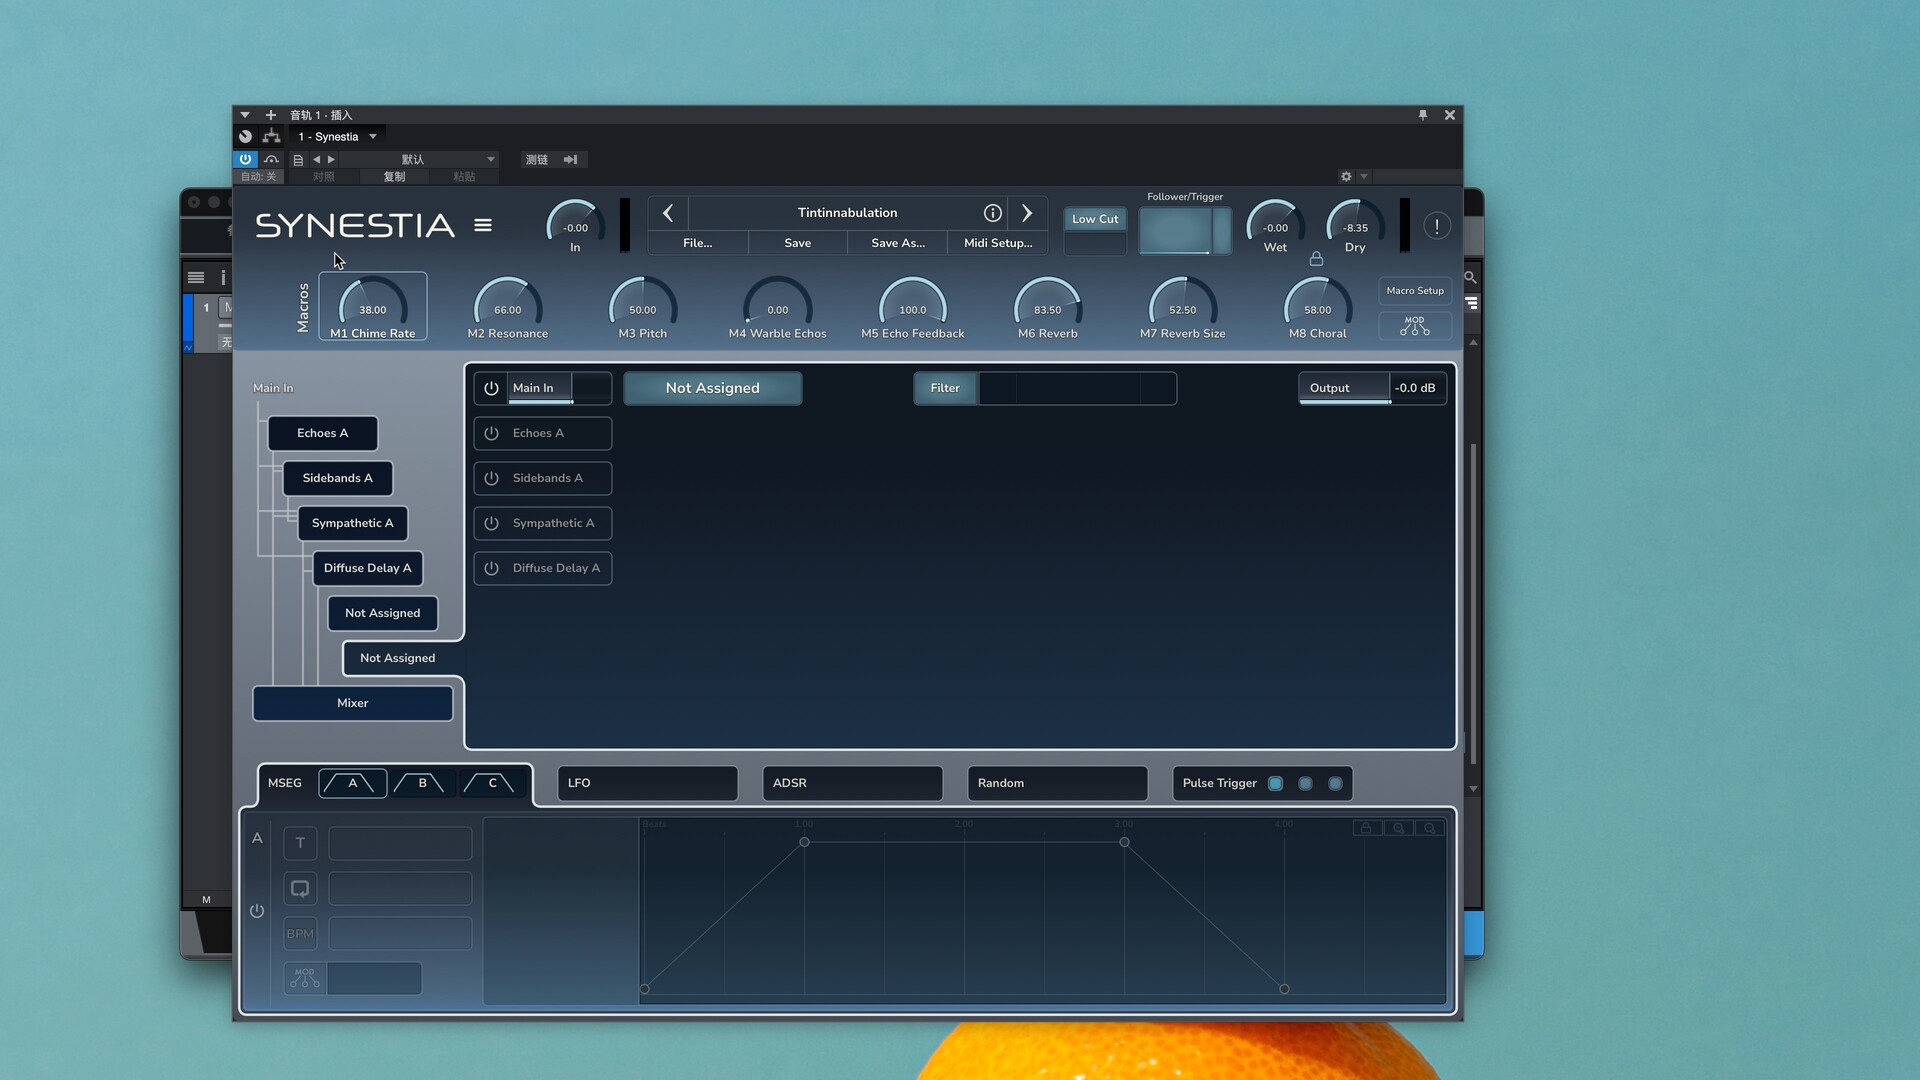Screen dimensions: 1920x1080
Task: Open Macro Setup
Action: 1415,291
